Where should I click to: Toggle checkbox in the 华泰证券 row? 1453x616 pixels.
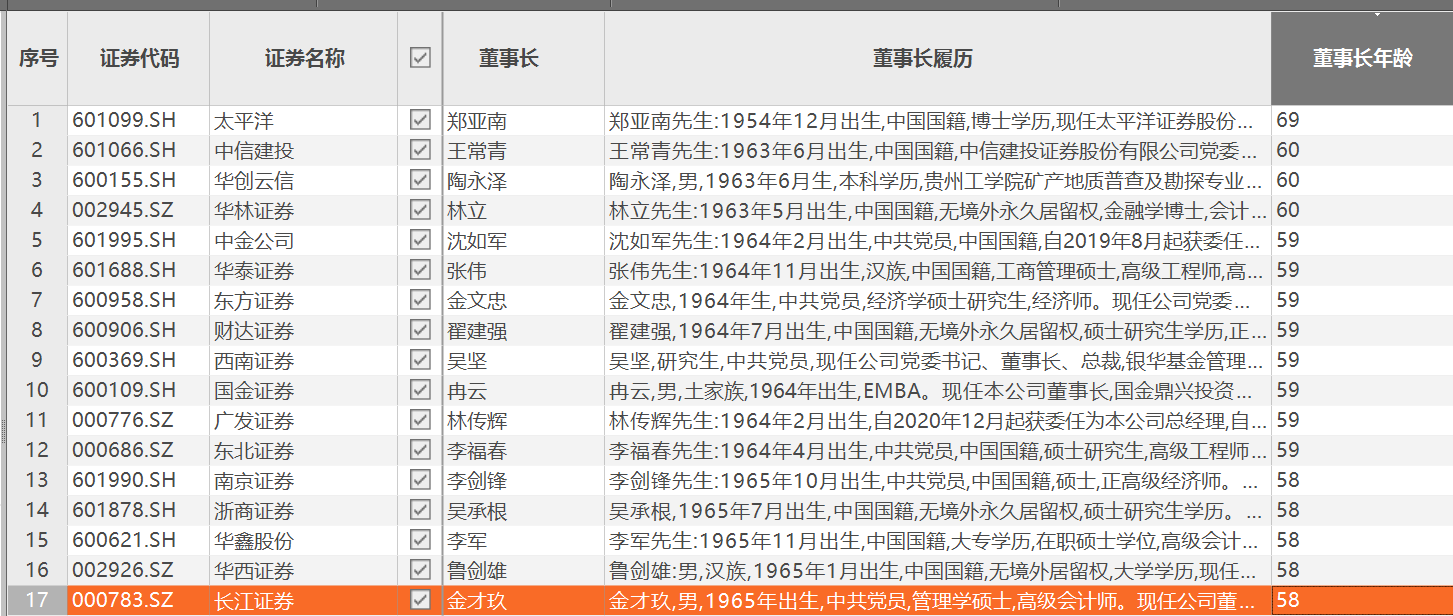point(420,270)
